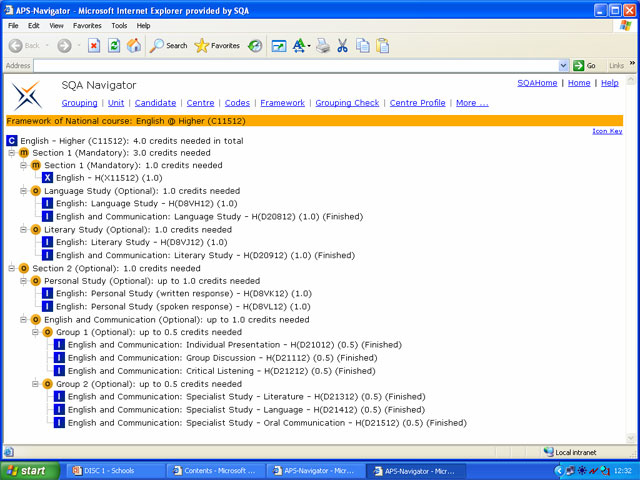Image resolution: width=640 pixels, height=480 pixels.
Task: Click the Cut scissors icon
Action: 342,46
